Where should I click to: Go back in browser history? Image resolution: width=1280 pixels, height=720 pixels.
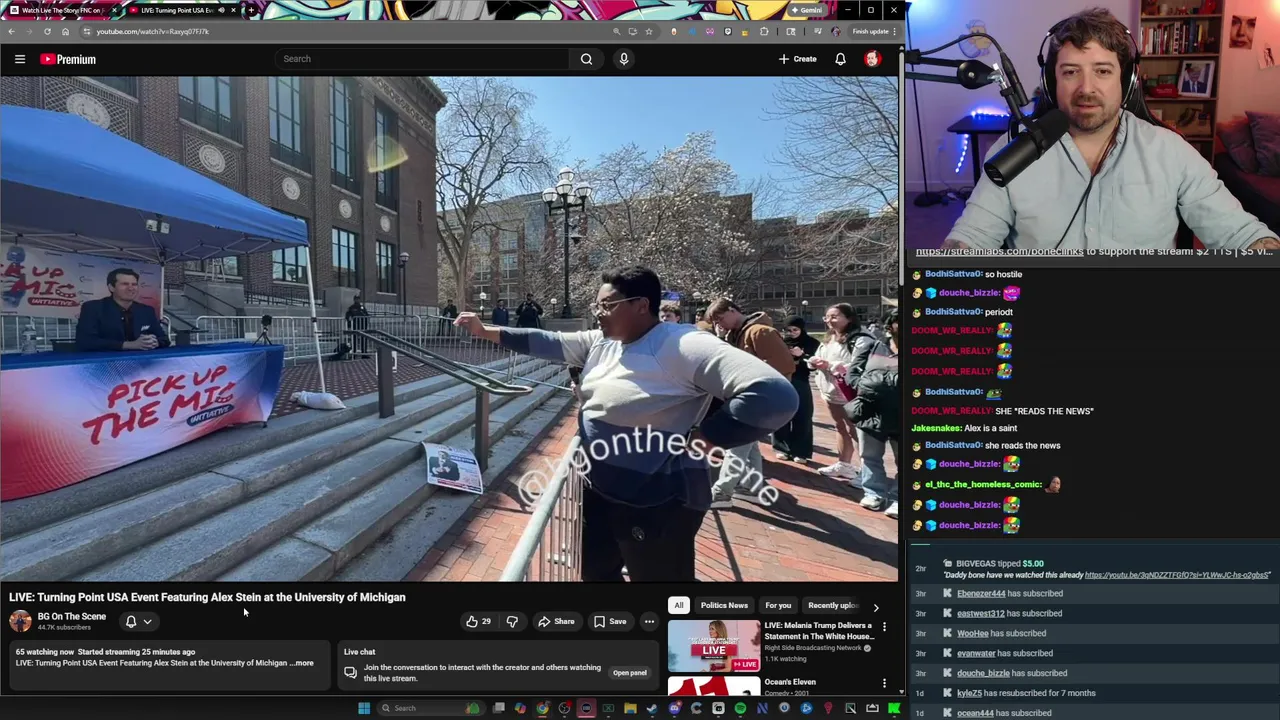[x=11, y=31]
